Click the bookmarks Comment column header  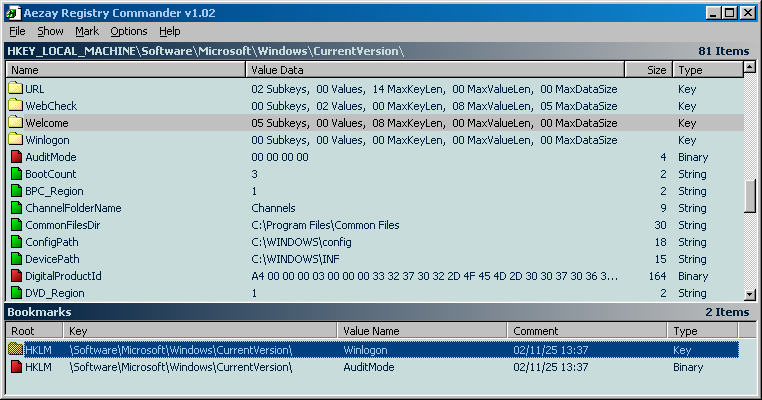point(587,330)
